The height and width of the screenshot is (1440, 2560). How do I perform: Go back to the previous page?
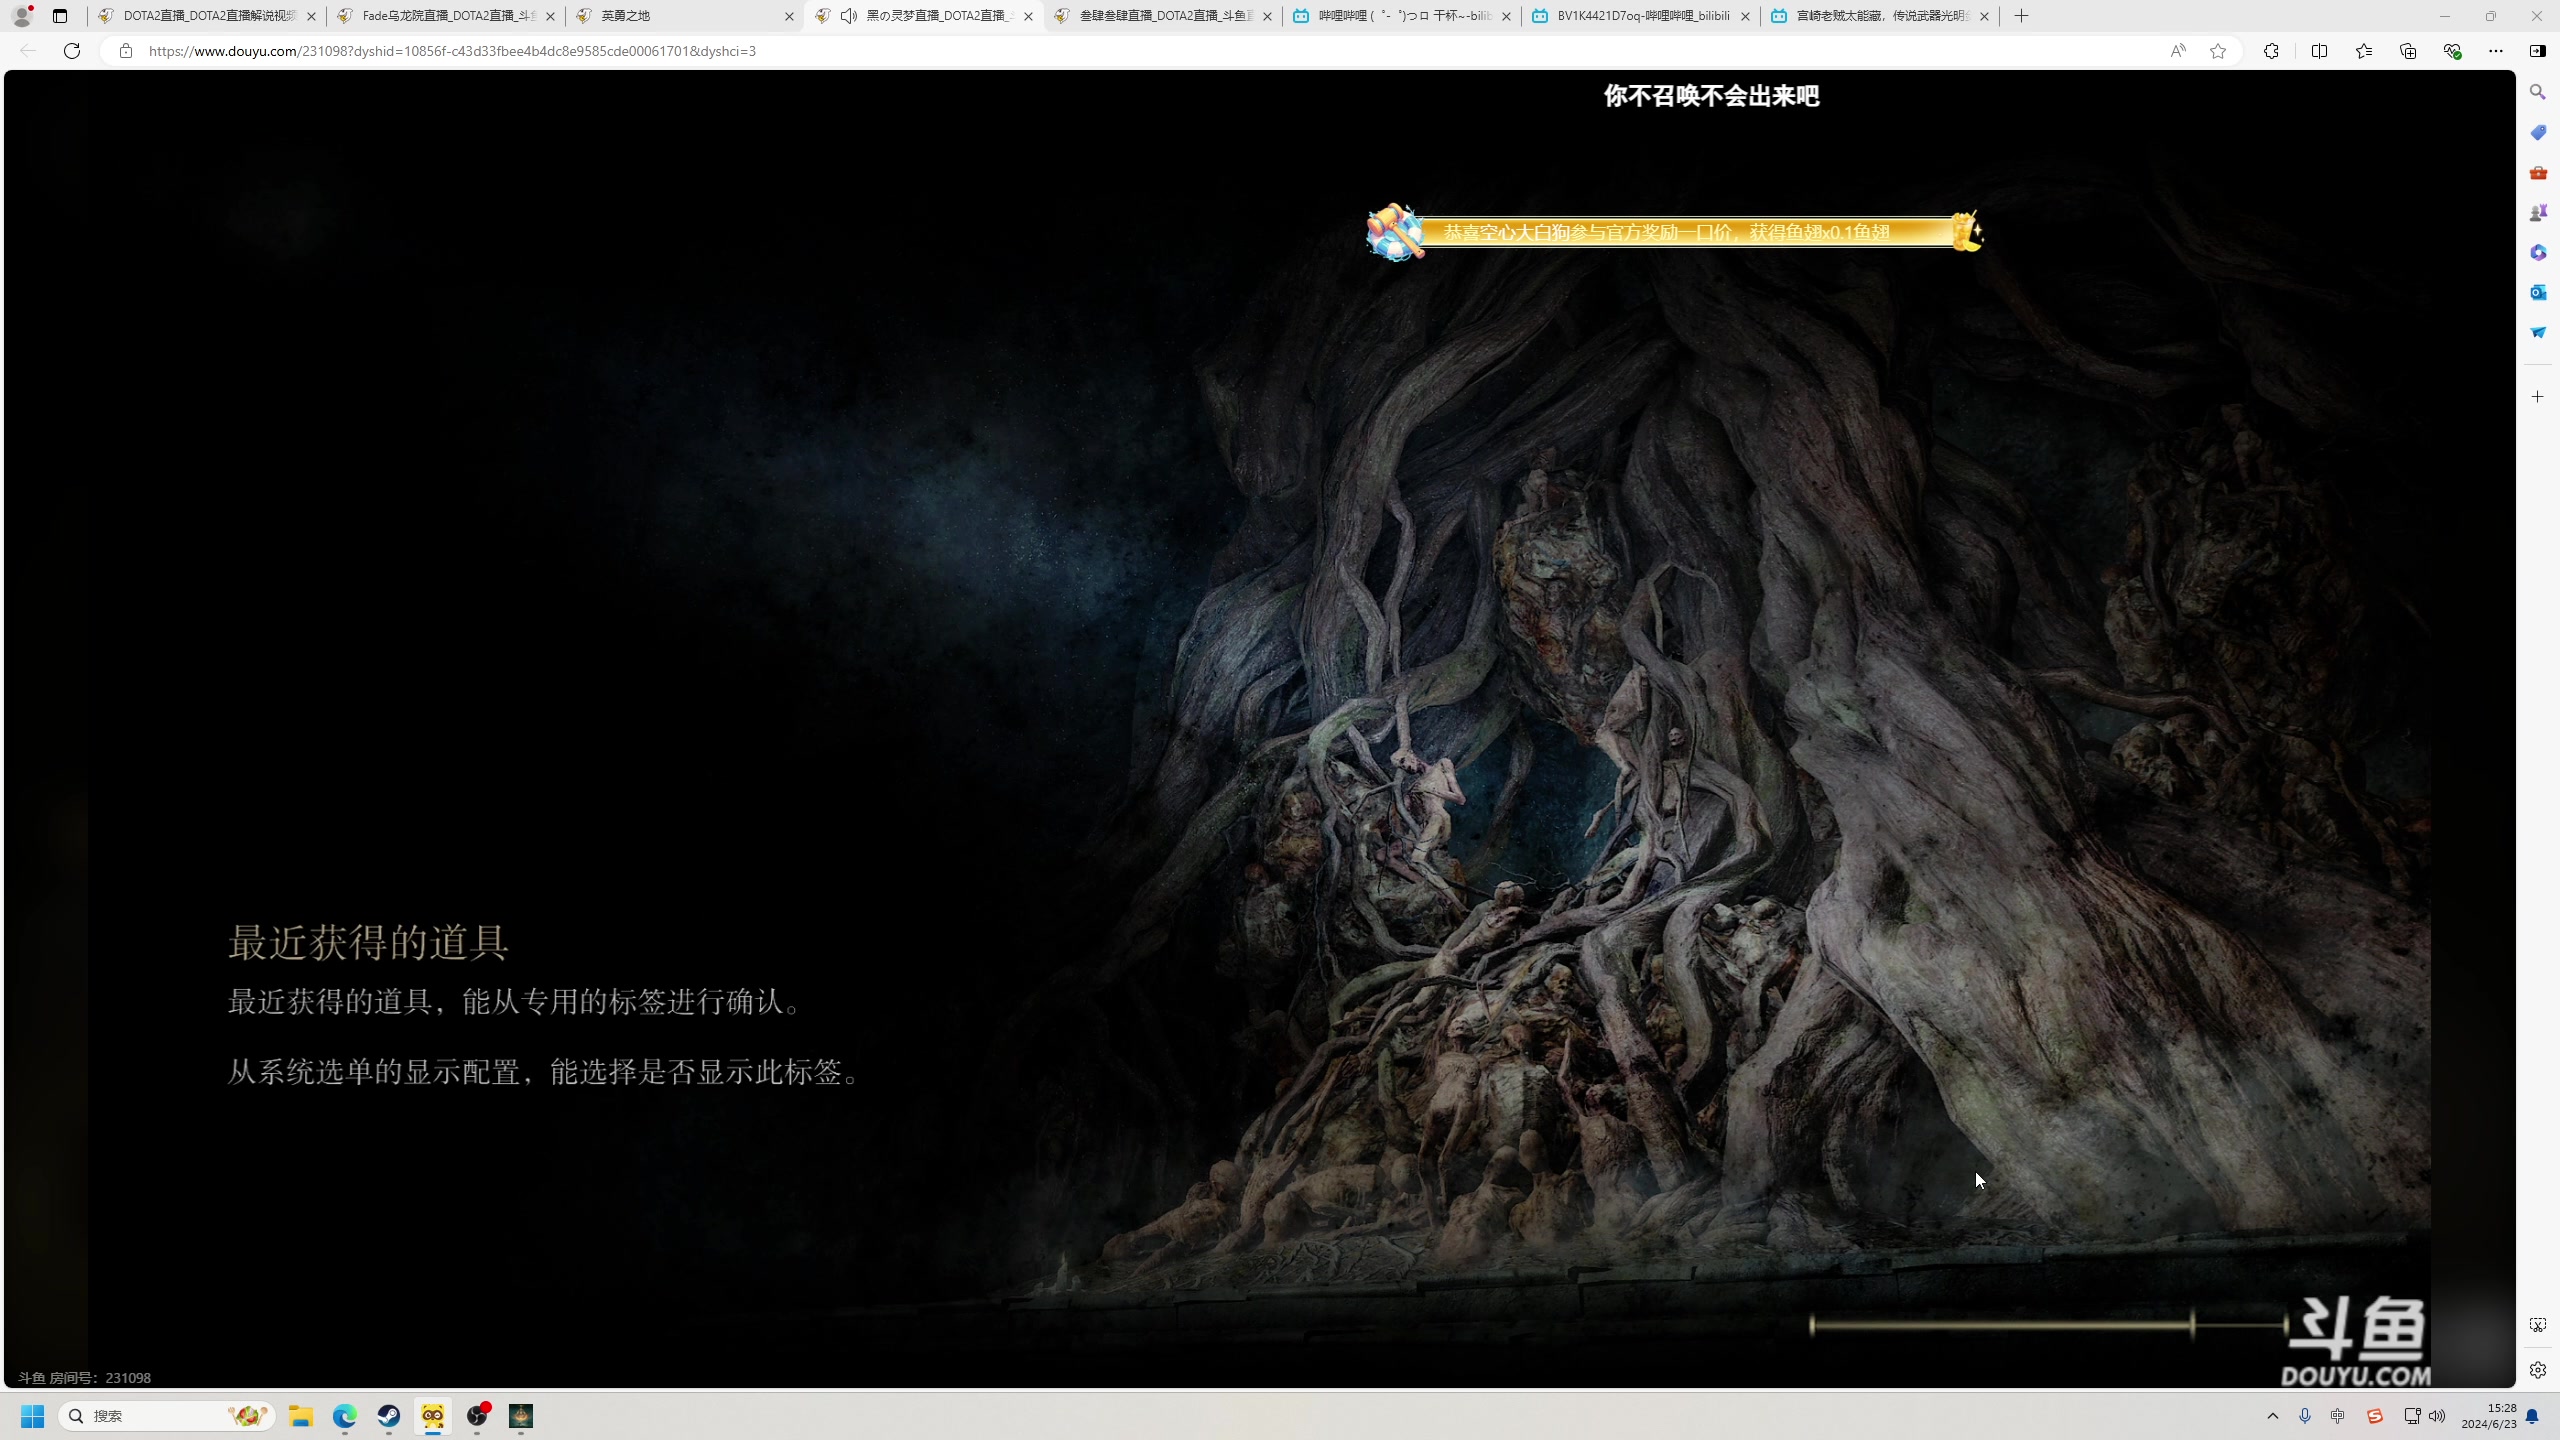(28, 51)
